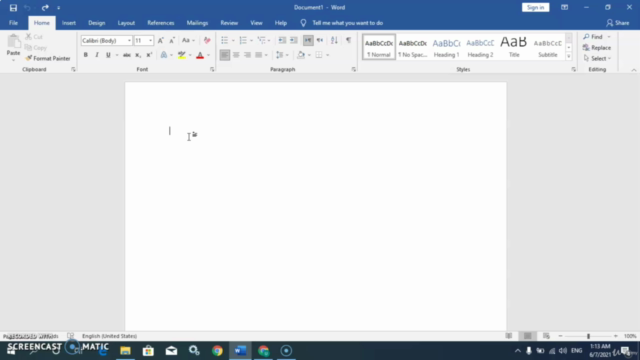Open the File tab
The width and height of the screenshot is (640, 360).
(x=13, y=23)
